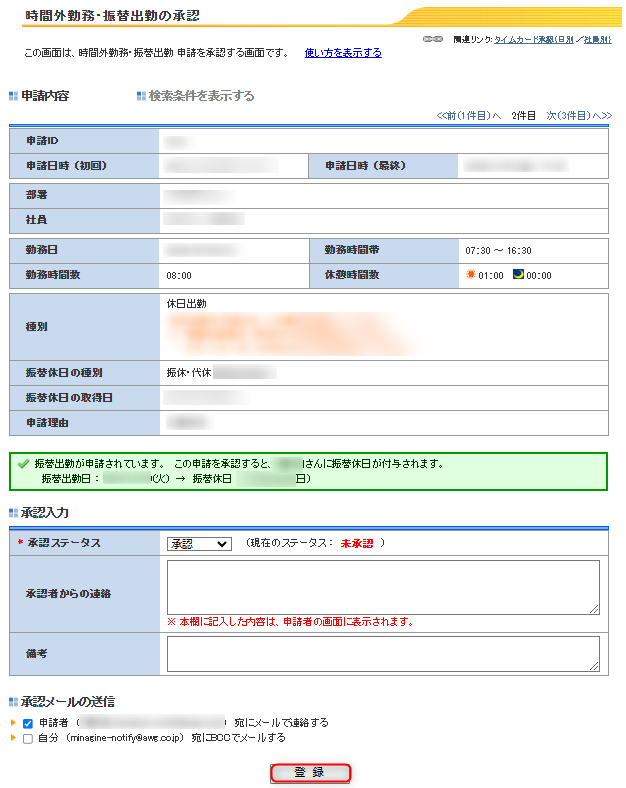The width and height of the screenshot is (626, 788).
Task: Click the 08:00 勤務時間数 value
Action: 179,275
